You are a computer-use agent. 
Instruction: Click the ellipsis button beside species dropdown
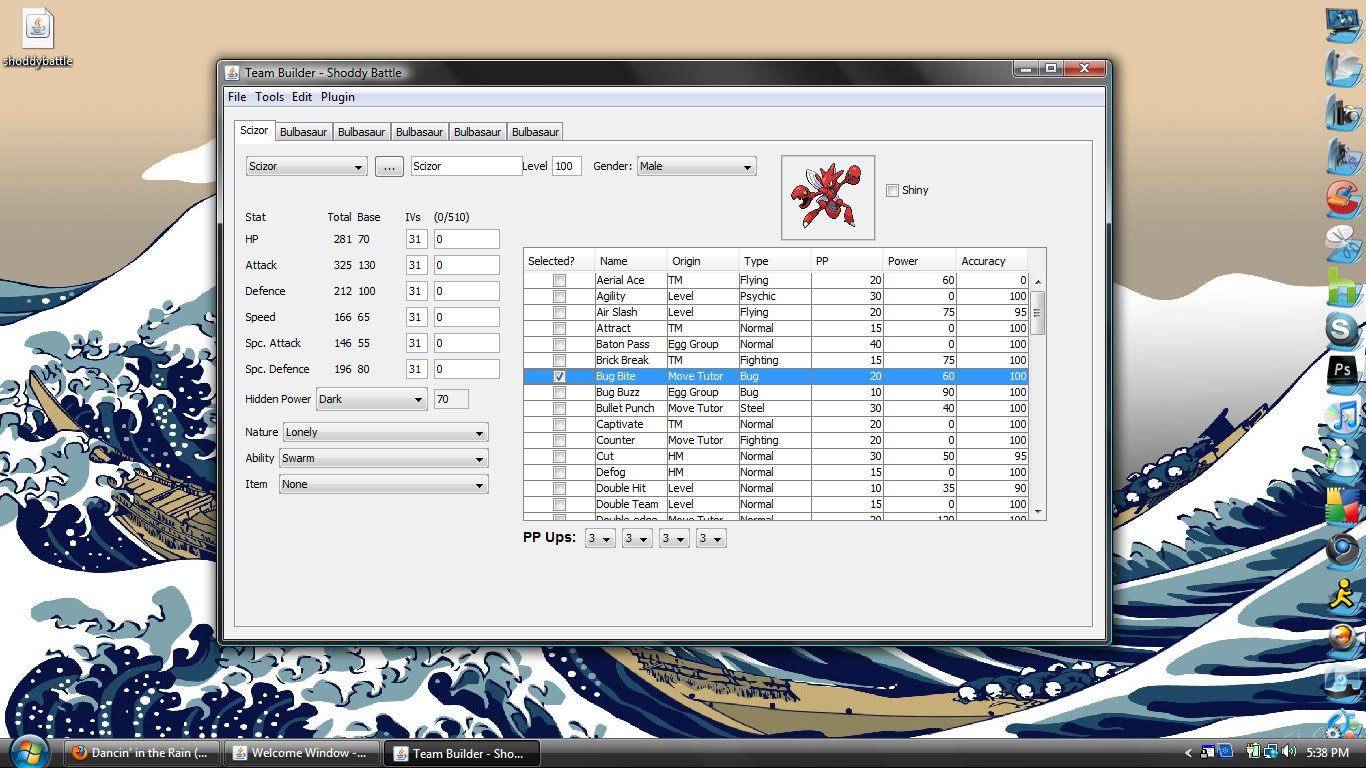(x=389, y=166)
